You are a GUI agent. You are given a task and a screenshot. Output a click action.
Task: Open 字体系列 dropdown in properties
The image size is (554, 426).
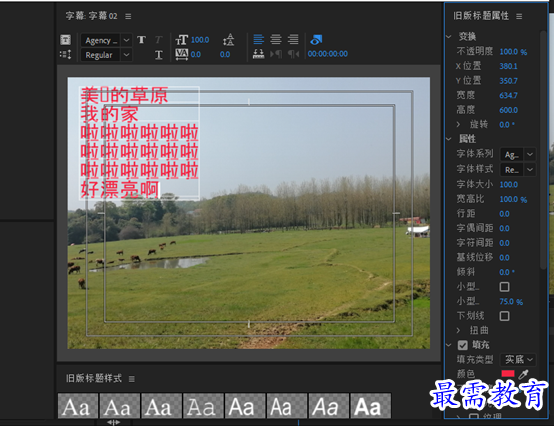tap(518, 154)
